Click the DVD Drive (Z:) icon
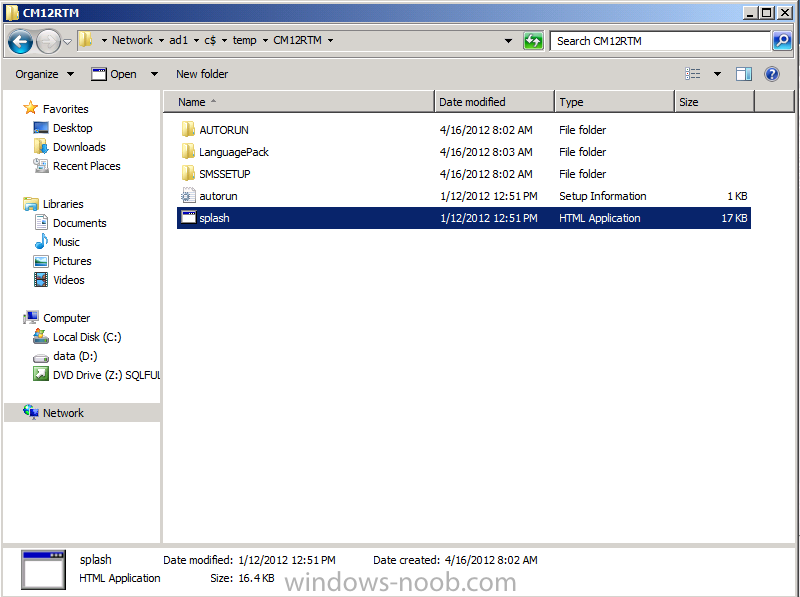The image size is (800, 597). coord(41,374)
